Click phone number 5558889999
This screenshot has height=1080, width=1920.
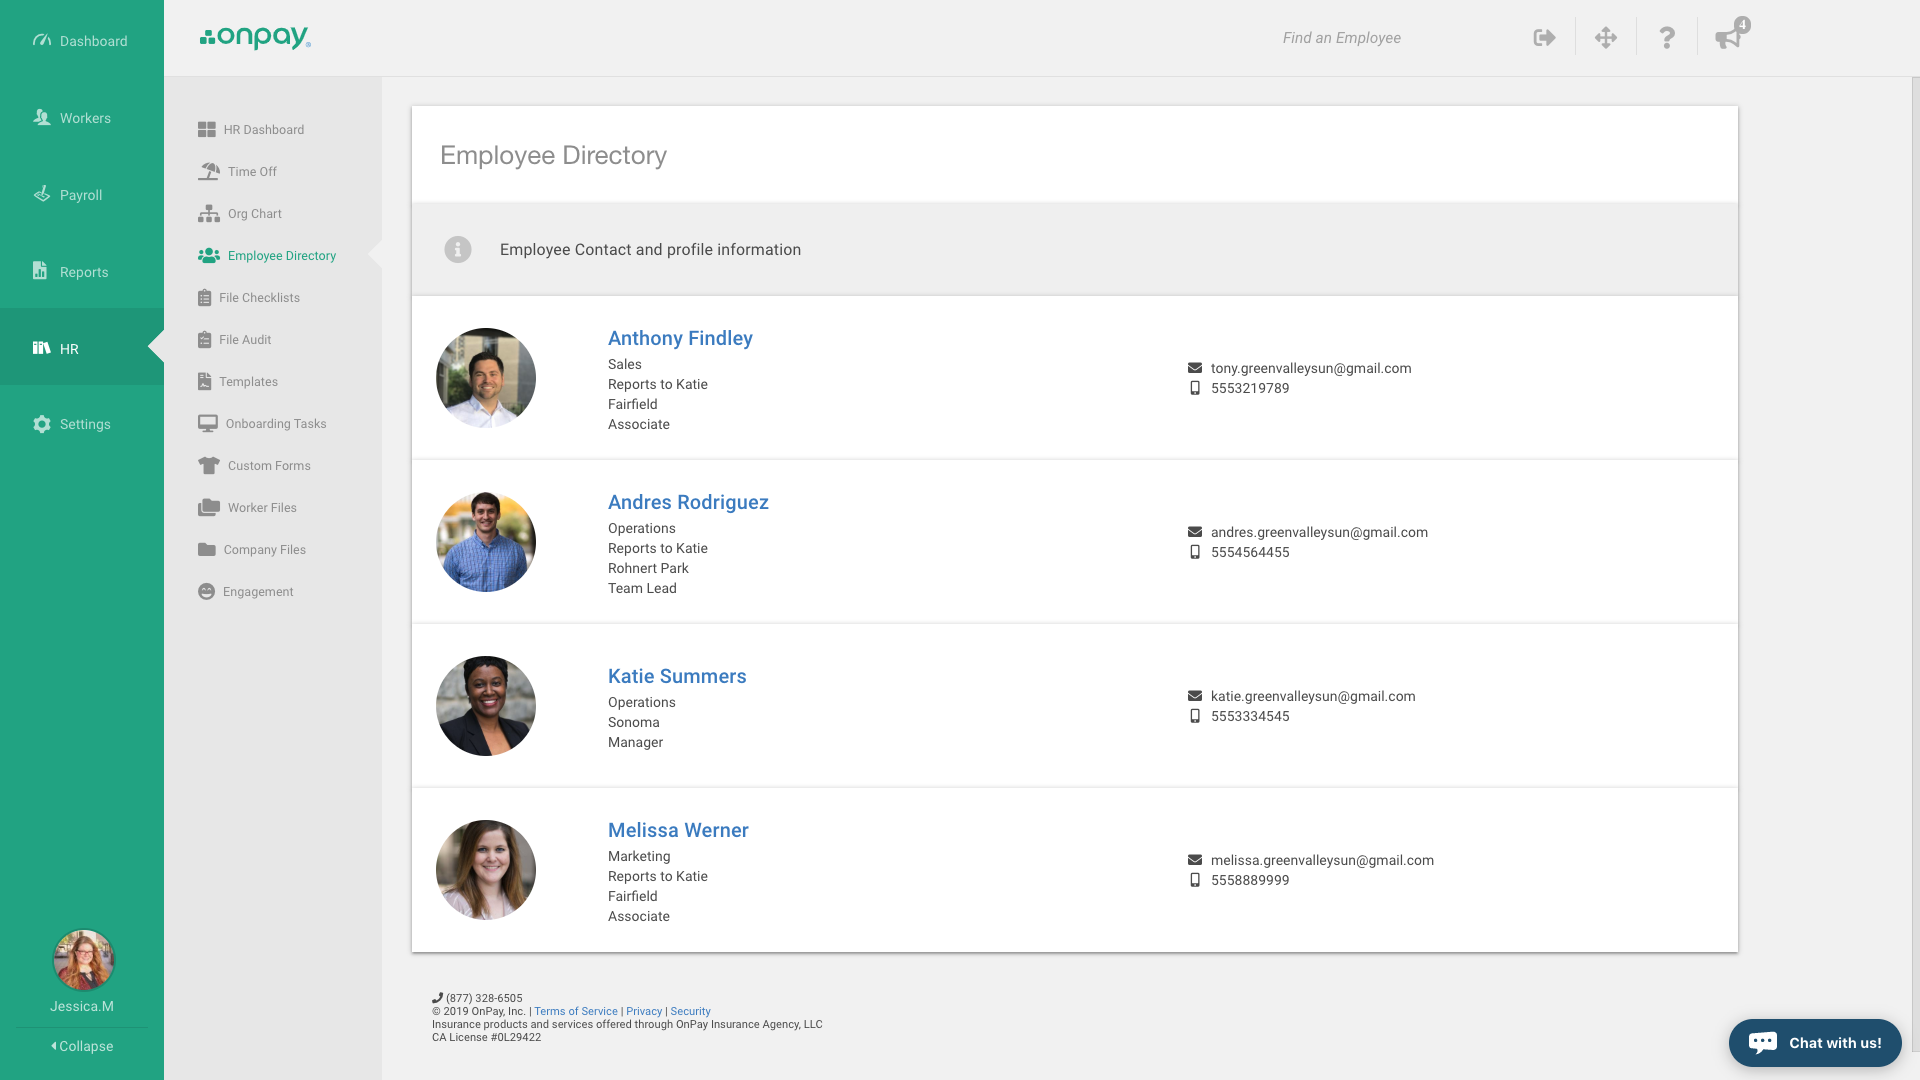point(1250,880)
